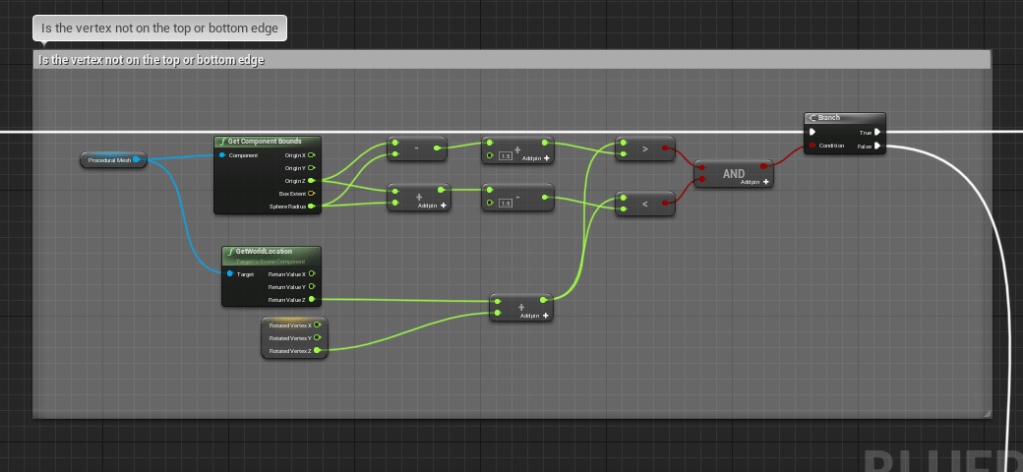Edit the 1.5 value on the addition node
1023x472 pixels.
click(506, 156)
